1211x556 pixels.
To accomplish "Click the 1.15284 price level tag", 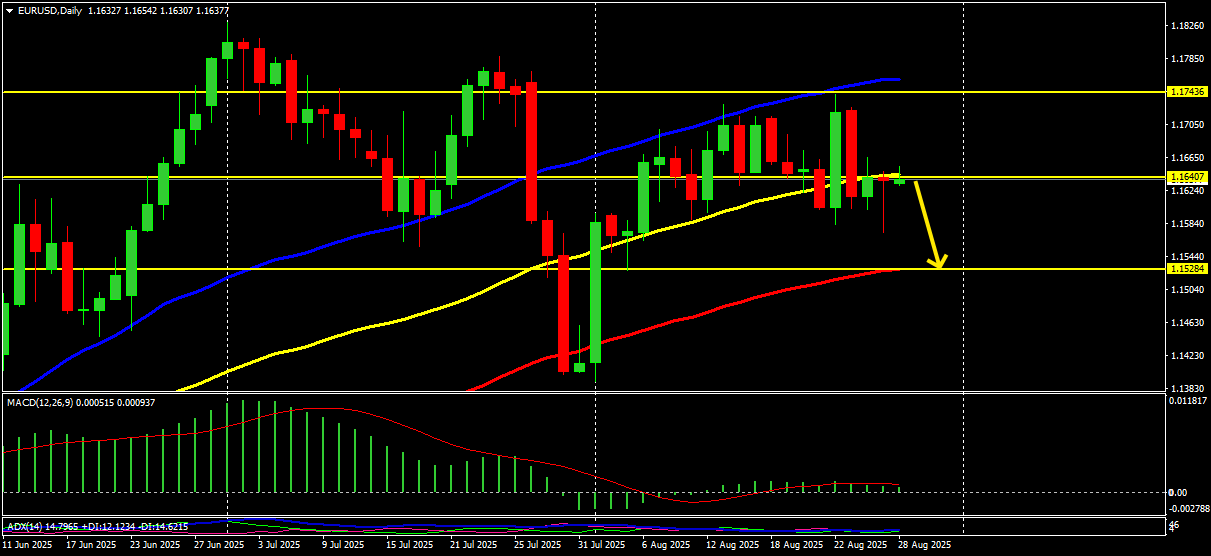I will click(x=1188, y=269).
